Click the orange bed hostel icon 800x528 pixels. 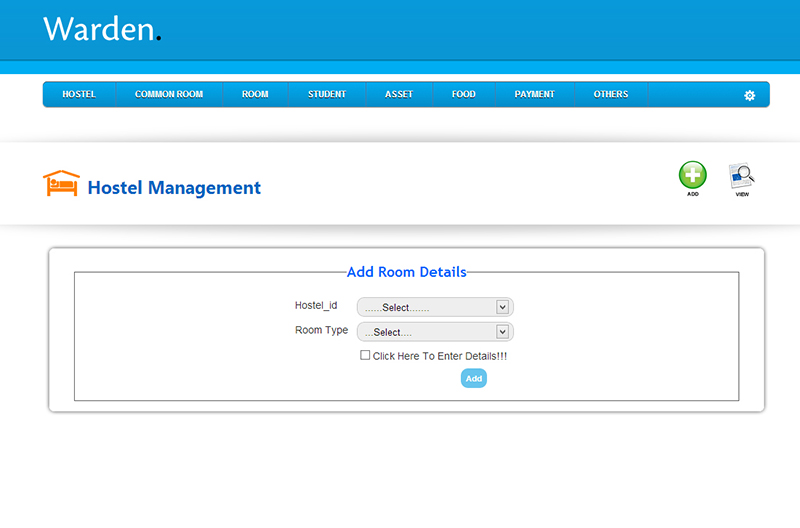(60, 184)
